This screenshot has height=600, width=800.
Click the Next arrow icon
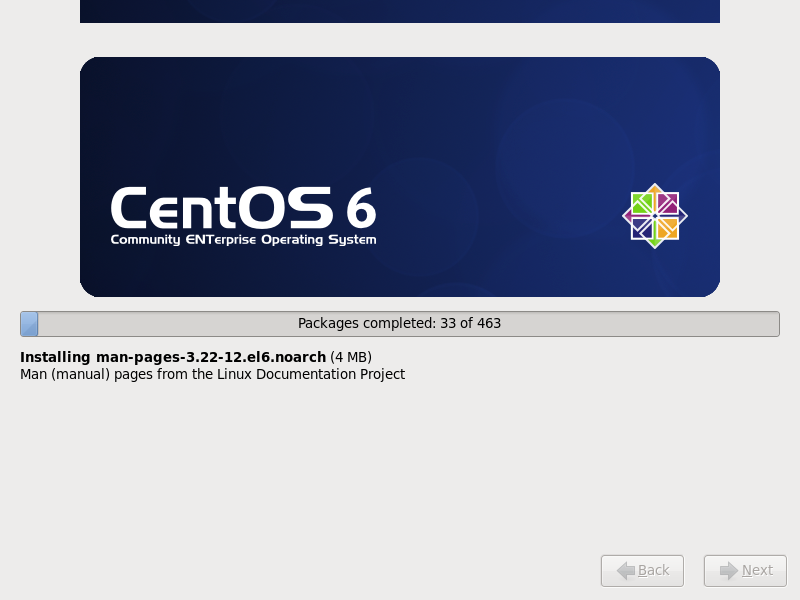pyautogui.click(x=729, y=570)
